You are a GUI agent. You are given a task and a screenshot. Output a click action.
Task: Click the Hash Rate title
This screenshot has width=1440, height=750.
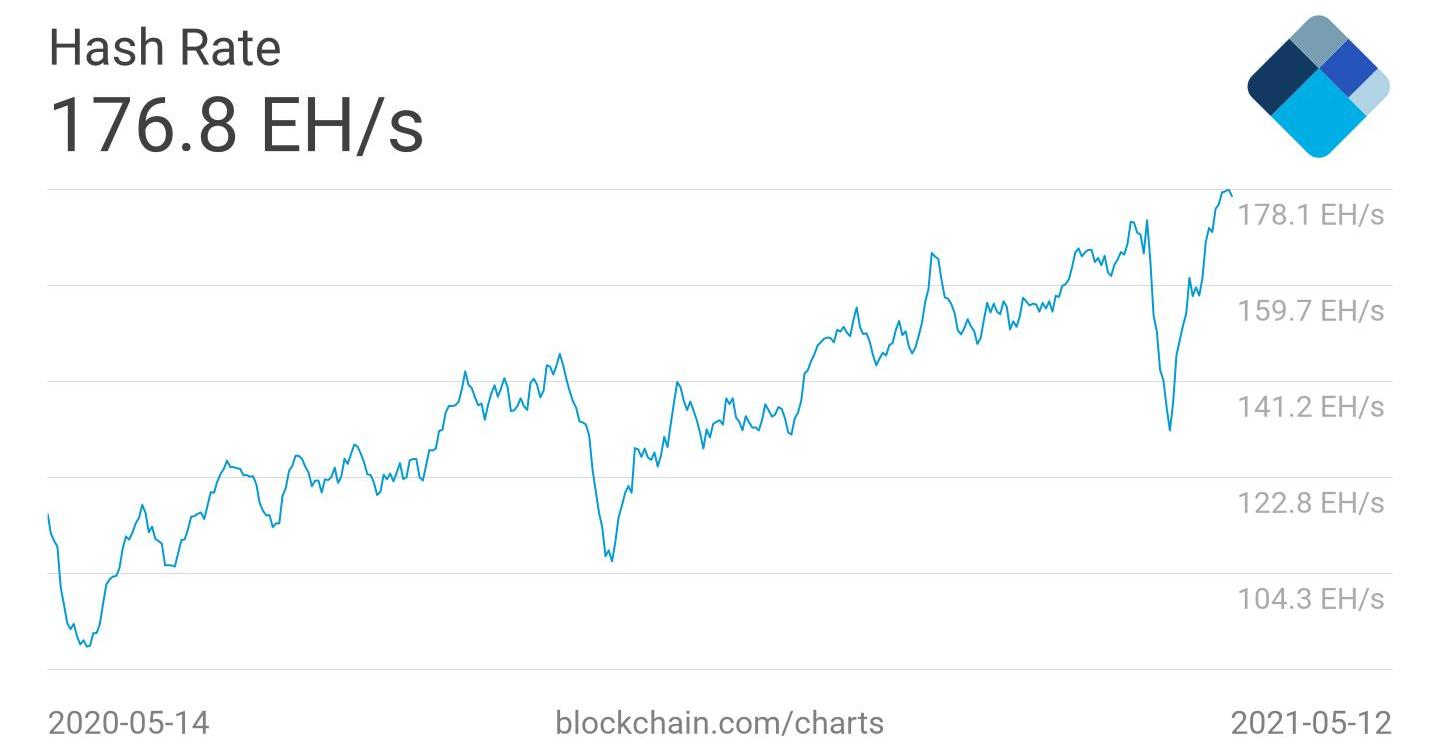coord(165,48)
